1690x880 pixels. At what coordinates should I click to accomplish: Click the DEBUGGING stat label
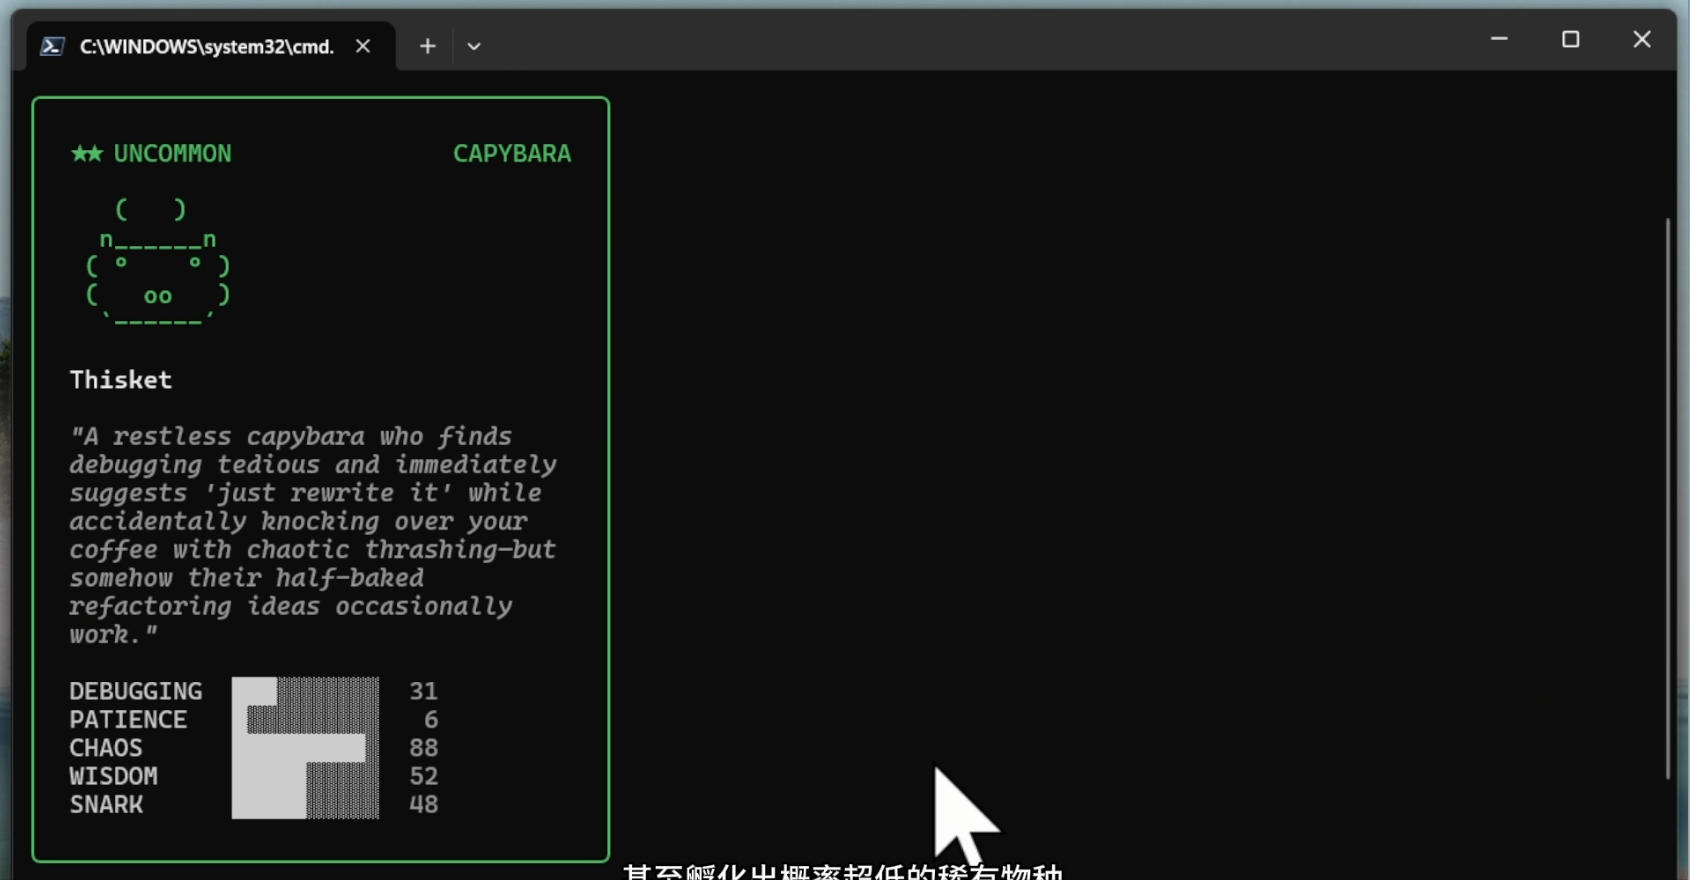click(135, 691)
